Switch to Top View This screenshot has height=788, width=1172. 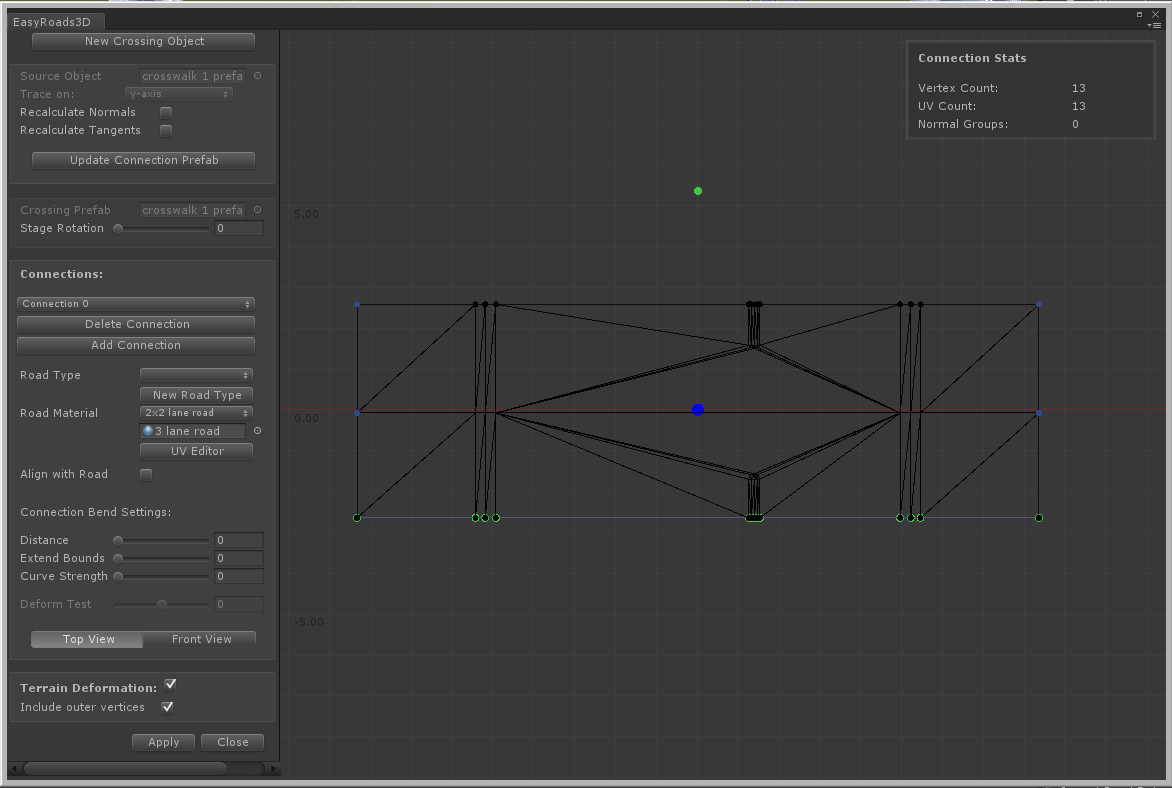(87, 639)
